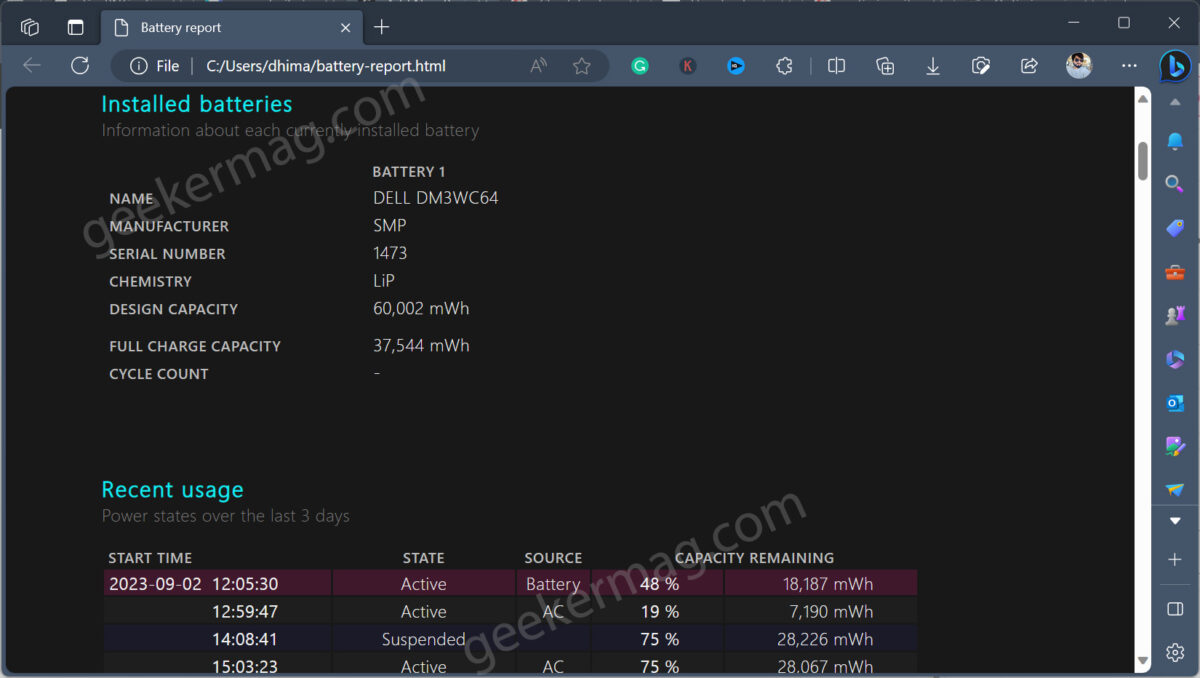
Task: Open the Share menu
Action: (1028, 65)
